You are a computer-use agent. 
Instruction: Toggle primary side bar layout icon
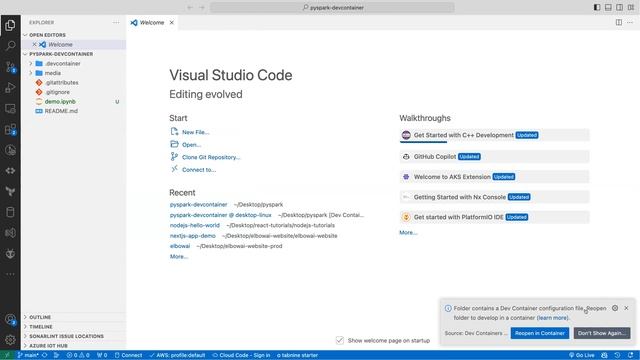point(597,7)
